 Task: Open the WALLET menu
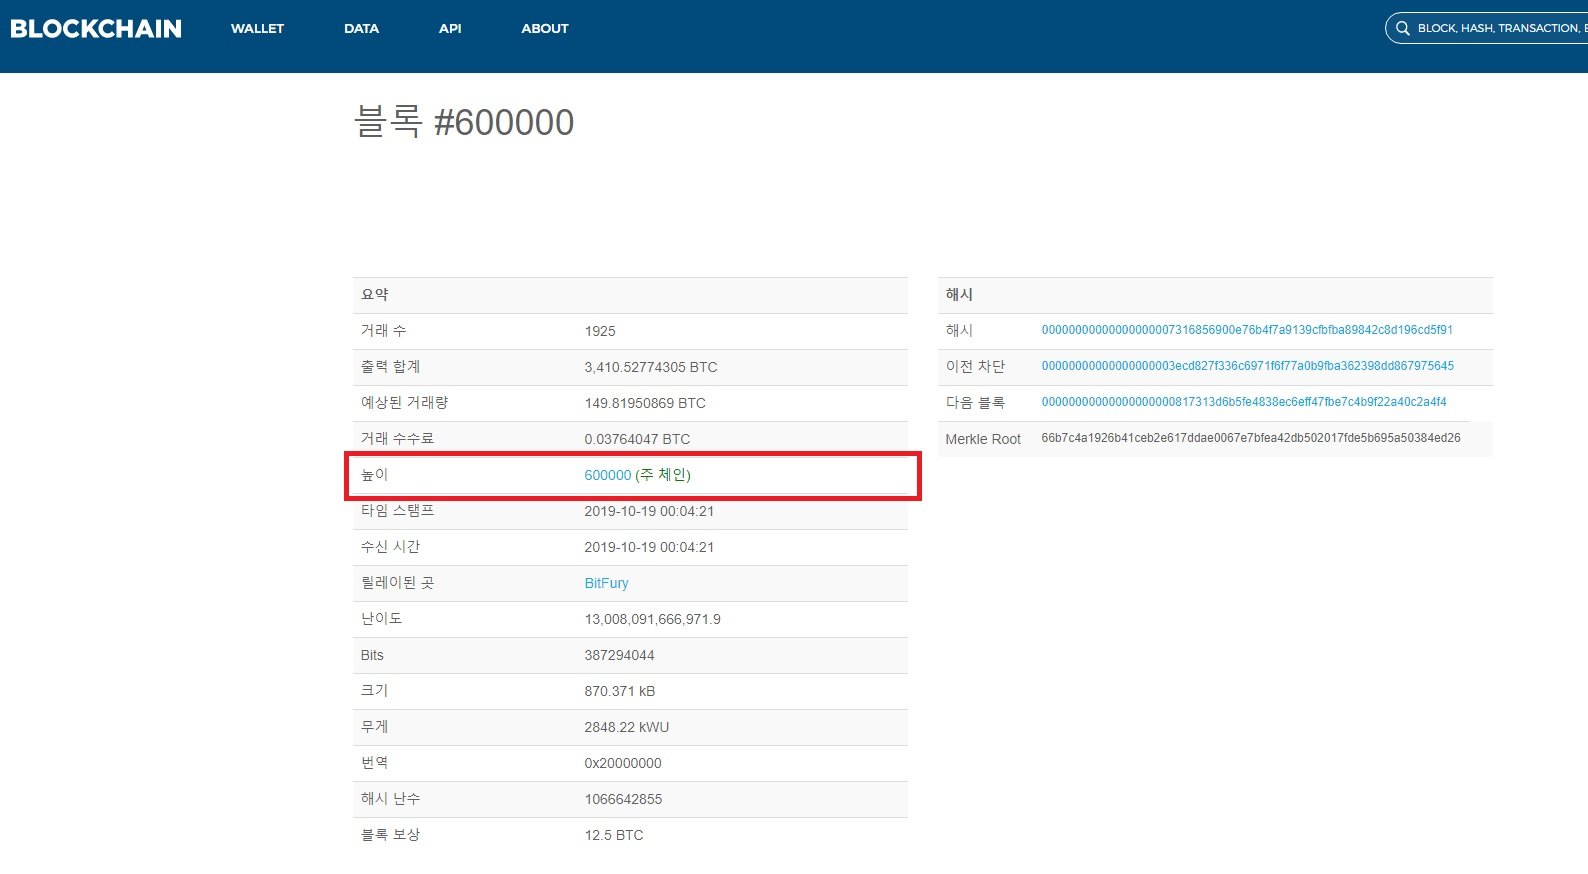point(257,29)
